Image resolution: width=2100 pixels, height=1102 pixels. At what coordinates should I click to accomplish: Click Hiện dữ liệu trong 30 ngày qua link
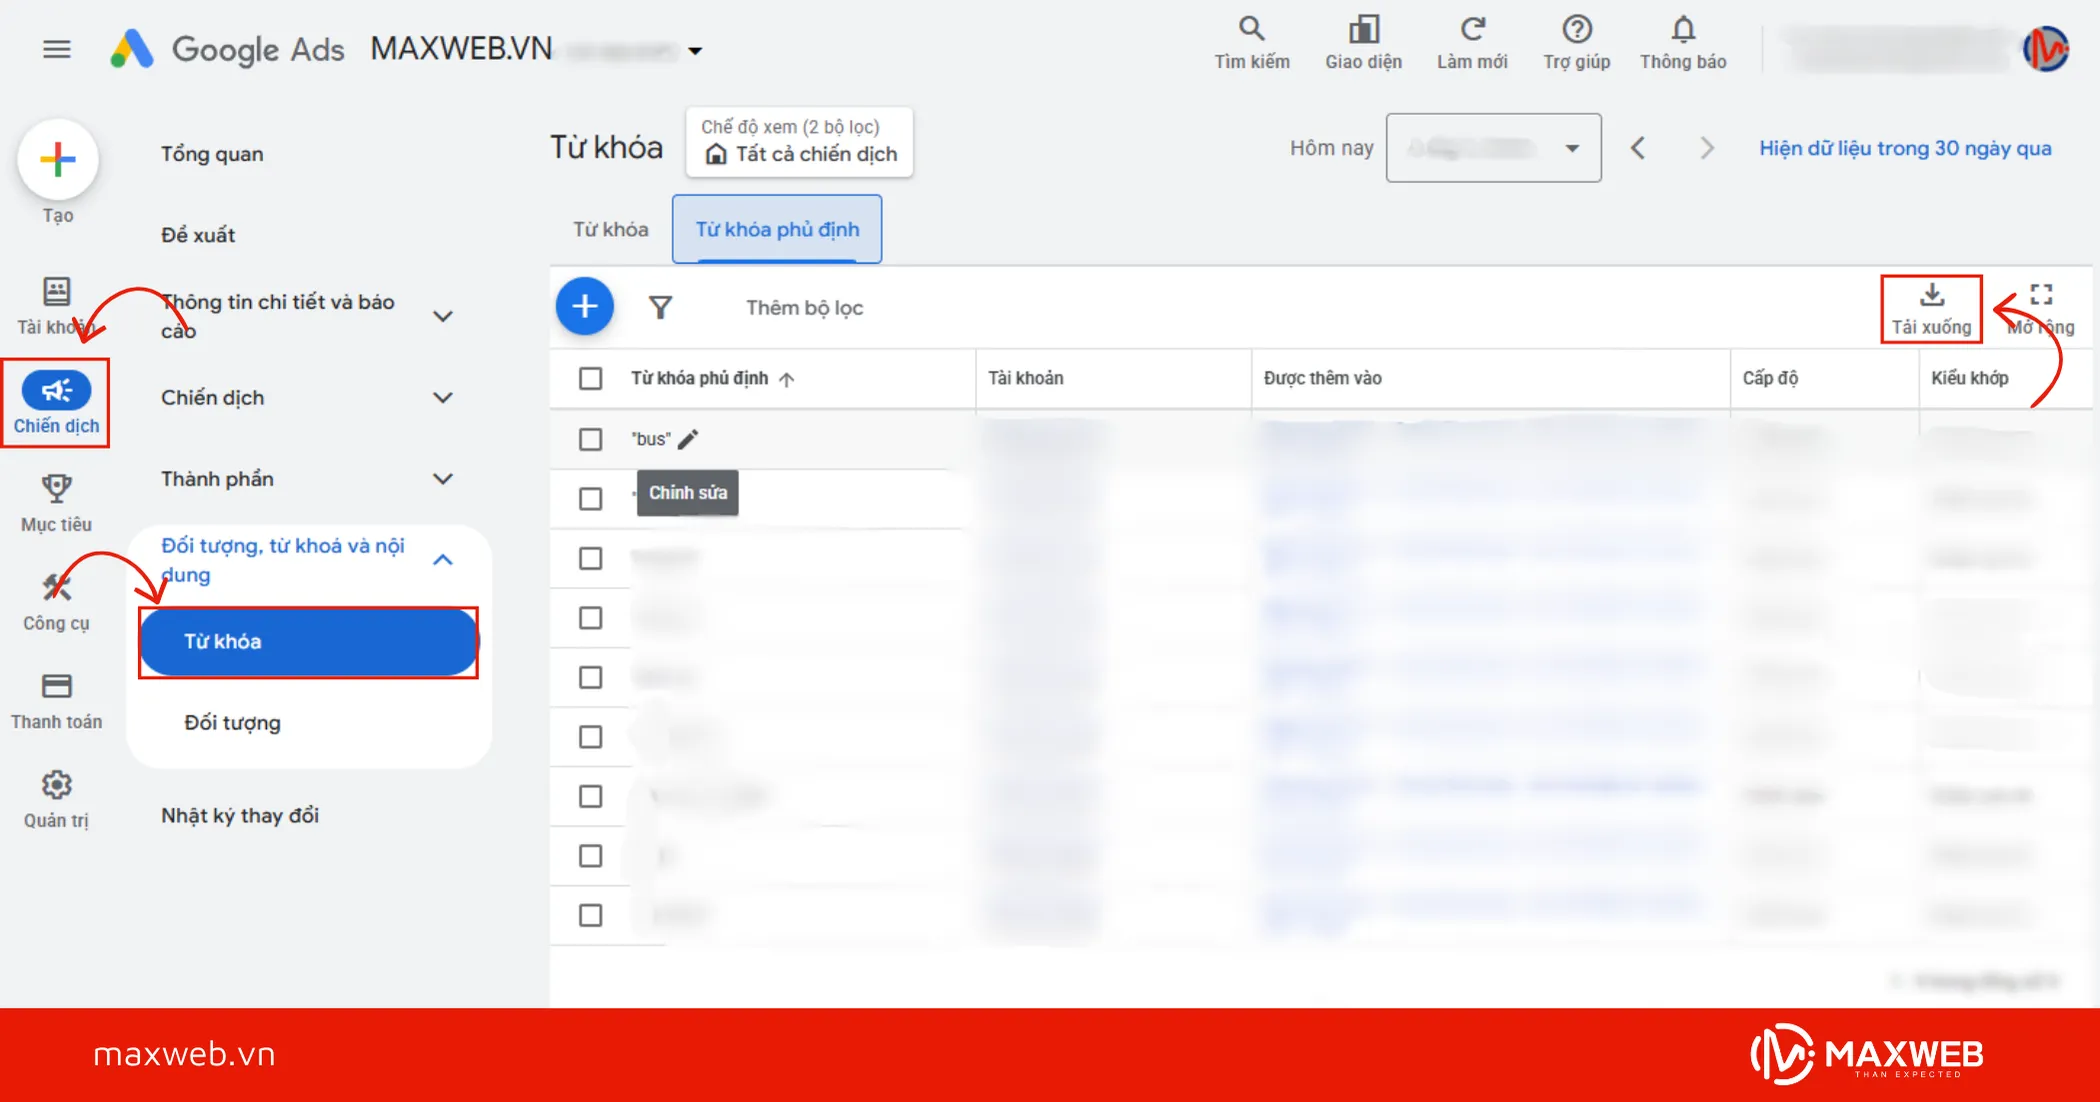[x=1905, y=148]
